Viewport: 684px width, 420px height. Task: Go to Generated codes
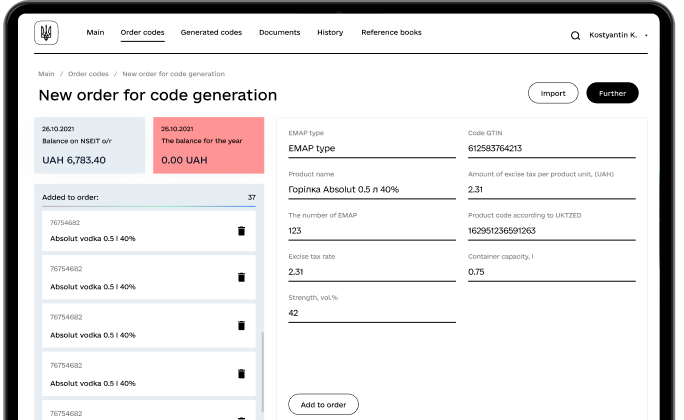(211, 32)
